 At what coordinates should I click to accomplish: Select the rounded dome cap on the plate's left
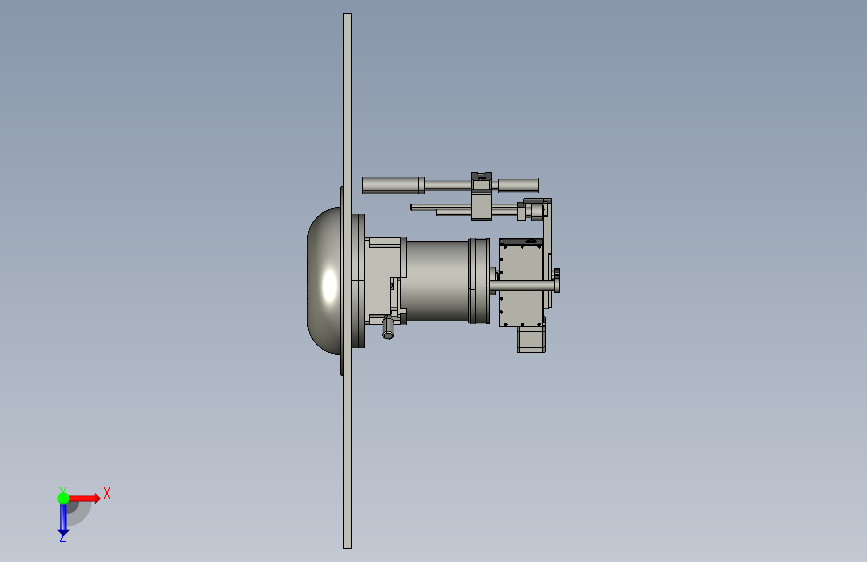(325, 281)
